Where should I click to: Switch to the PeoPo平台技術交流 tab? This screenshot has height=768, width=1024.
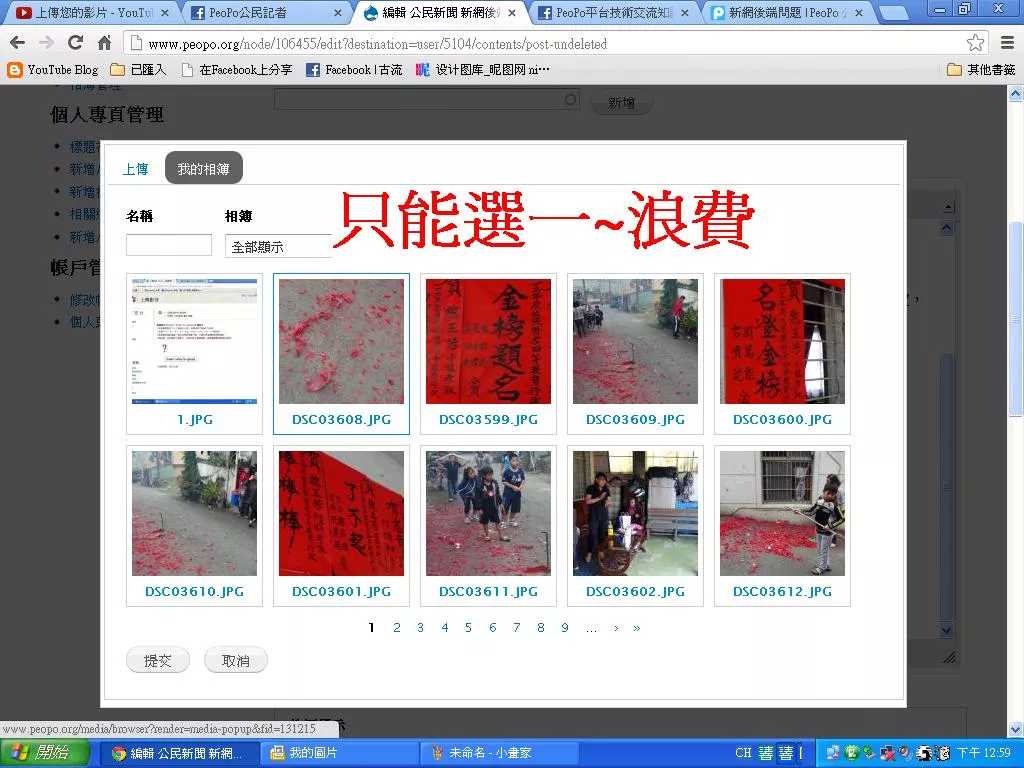613,12
